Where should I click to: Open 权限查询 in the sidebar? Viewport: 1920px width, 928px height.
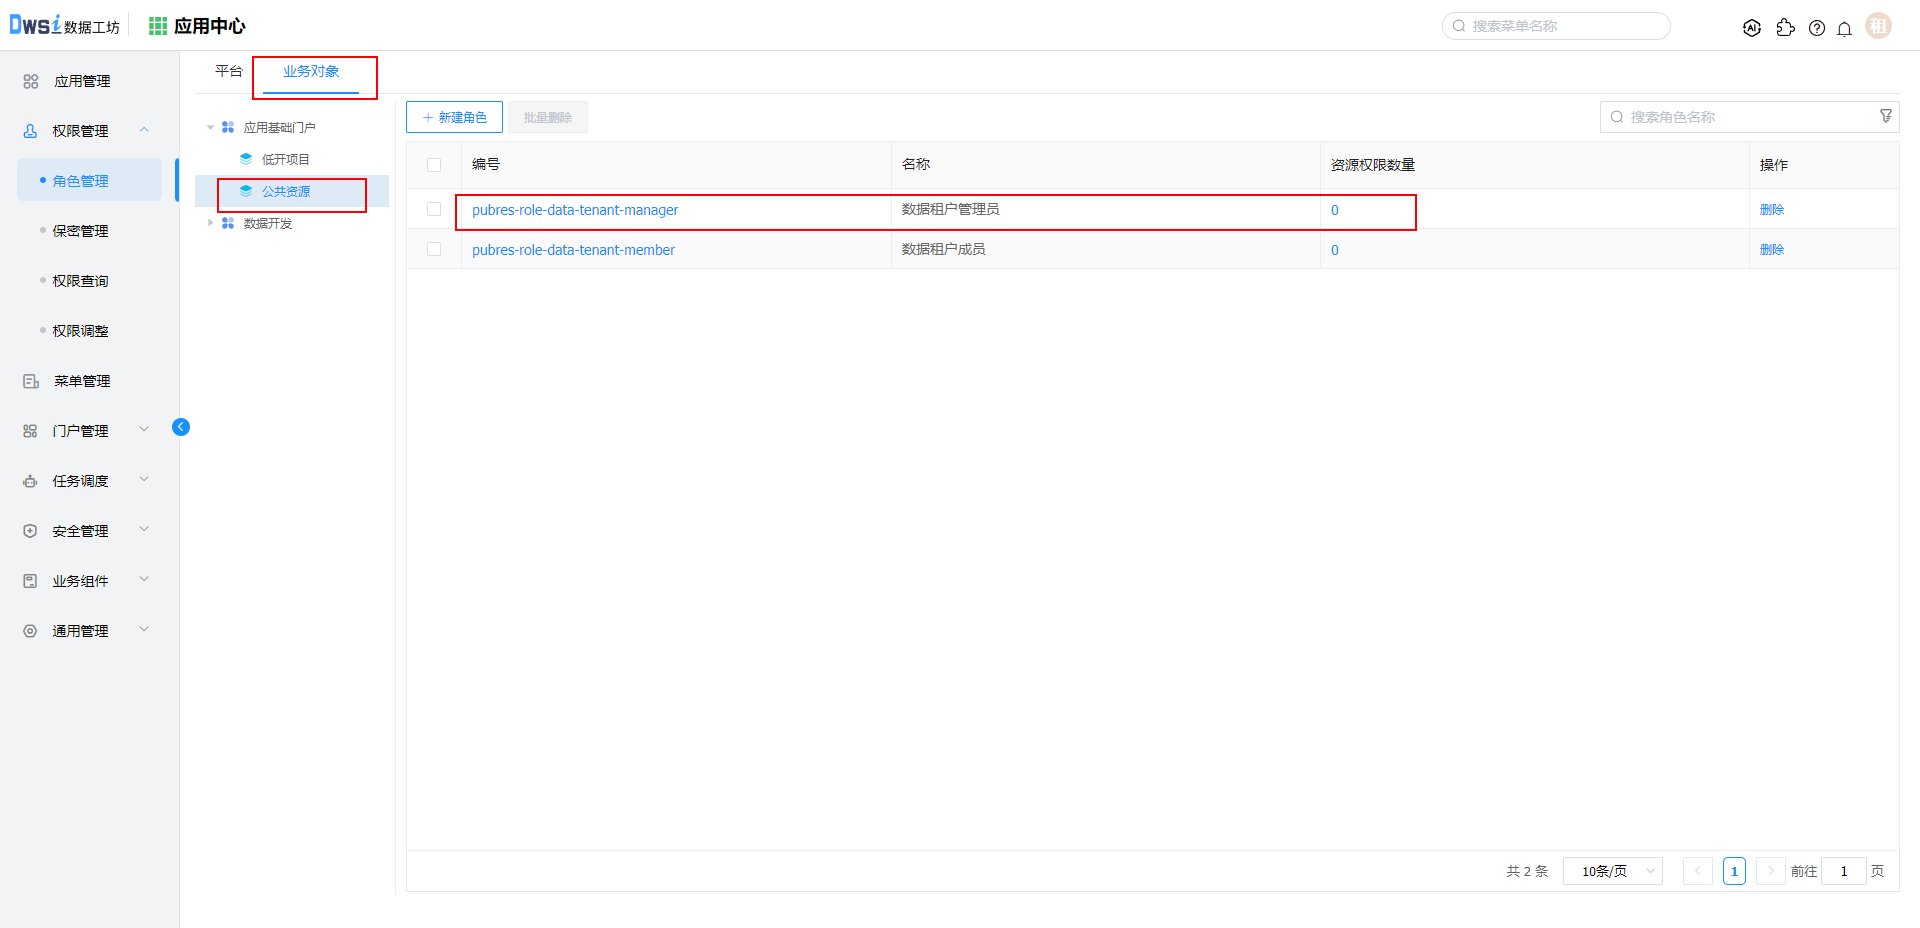click(80, 281)
